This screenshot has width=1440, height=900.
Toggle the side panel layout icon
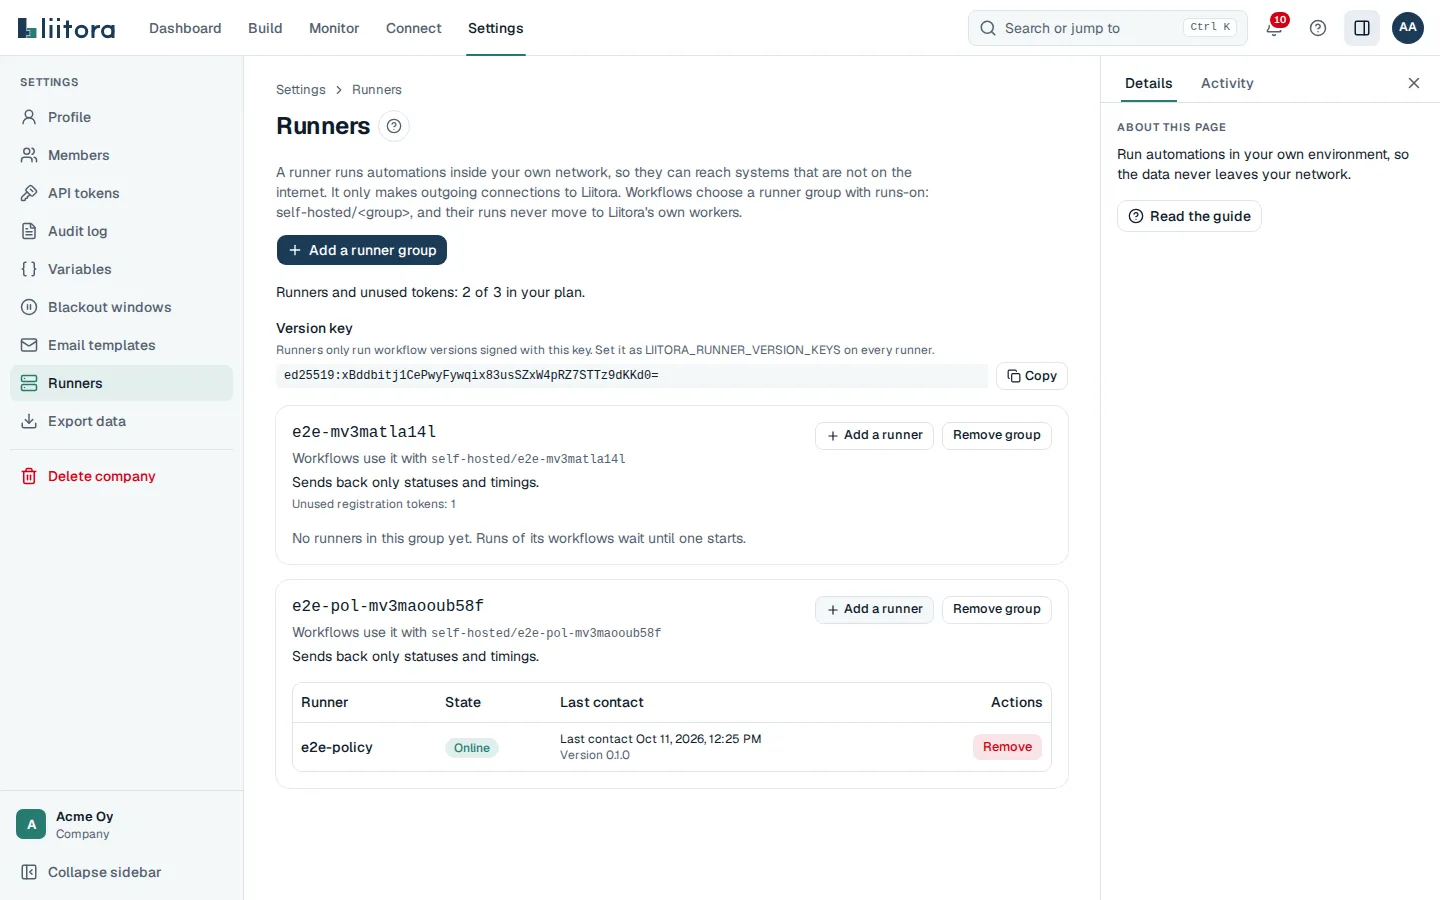click(x=1362, y=28)
